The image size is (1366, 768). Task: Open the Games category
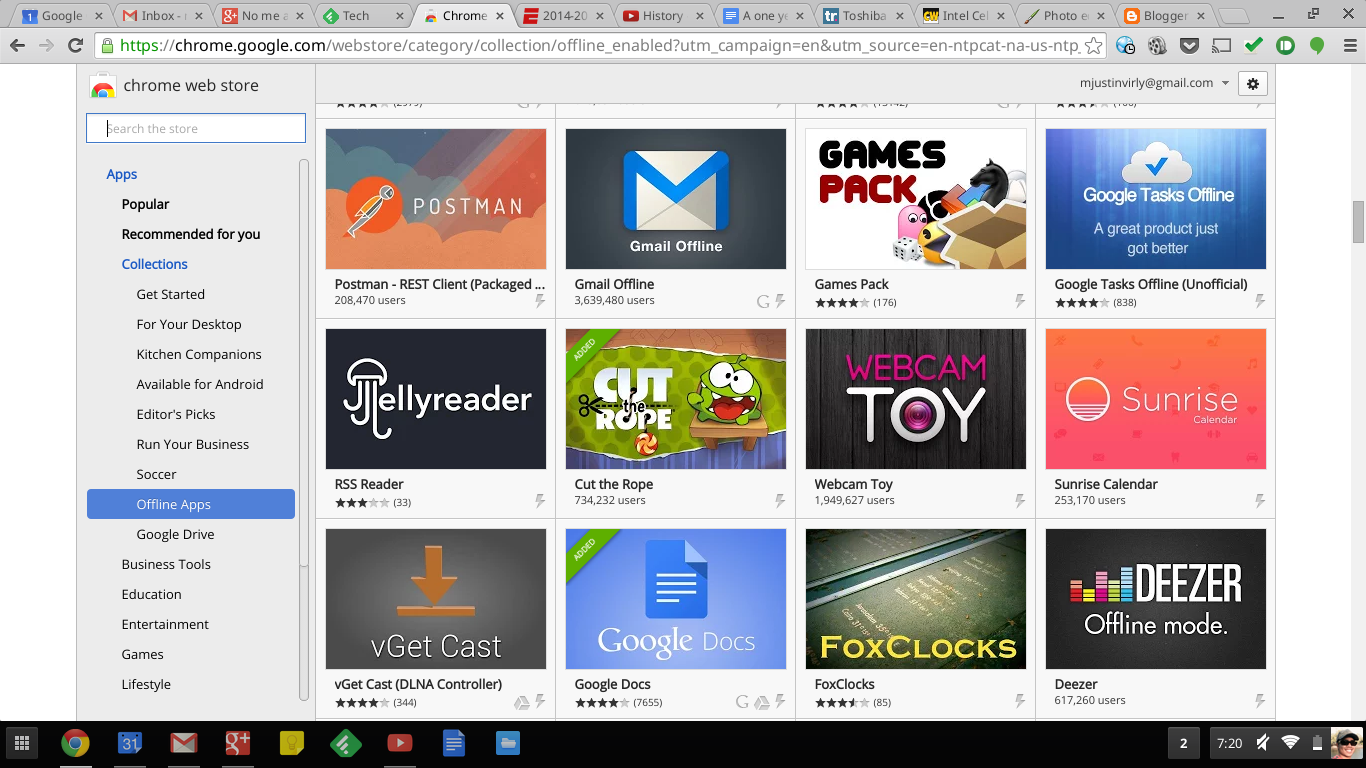click(142, 654)
